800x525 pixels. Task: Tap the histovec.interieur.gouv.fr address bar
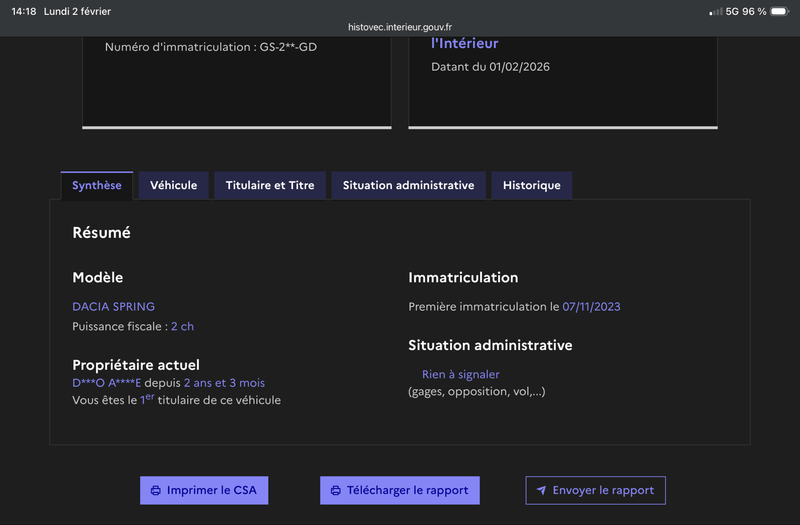pos(400,28)
